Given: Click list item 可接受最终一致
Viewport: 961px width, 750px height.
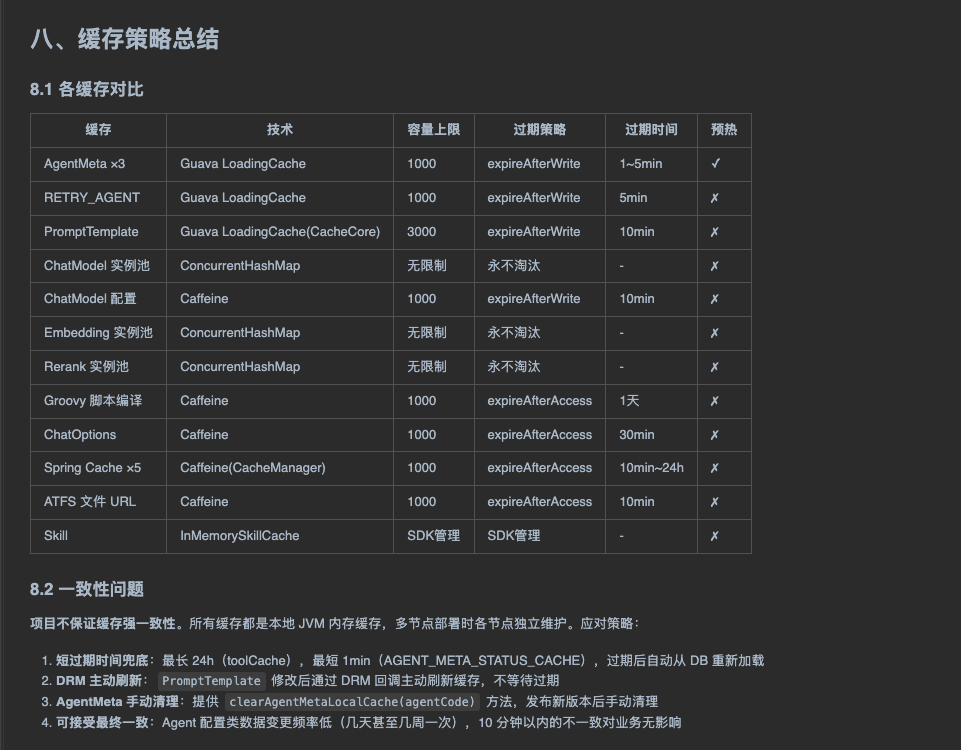Looking at the screenshot, I should [x=362, y=722].
